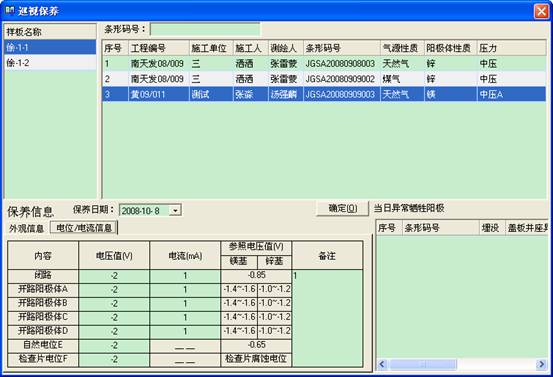Edit 自然电位E voltage value cell
This screenshot has width=553, height=377.
[x=114, y=346]
